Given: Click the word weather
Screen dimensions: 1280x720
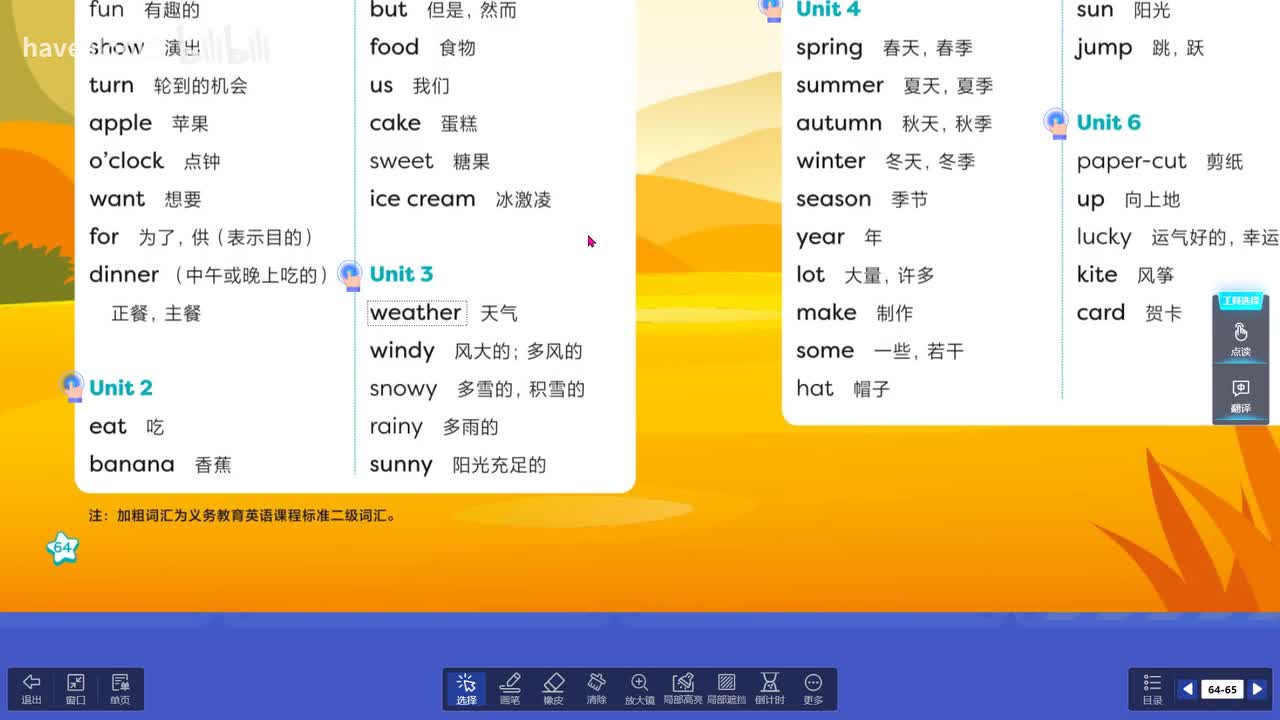Looking at the screenshot, I should click(x=415, y=313).
